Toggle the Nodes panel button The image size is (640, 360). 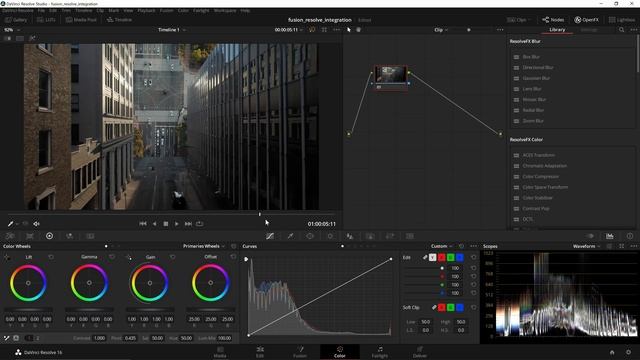[553, 20]
